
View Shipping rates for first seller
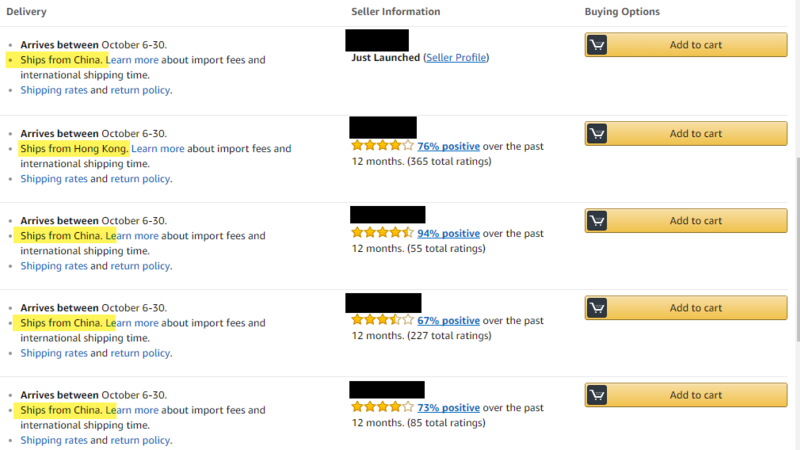tap(54, 90)
